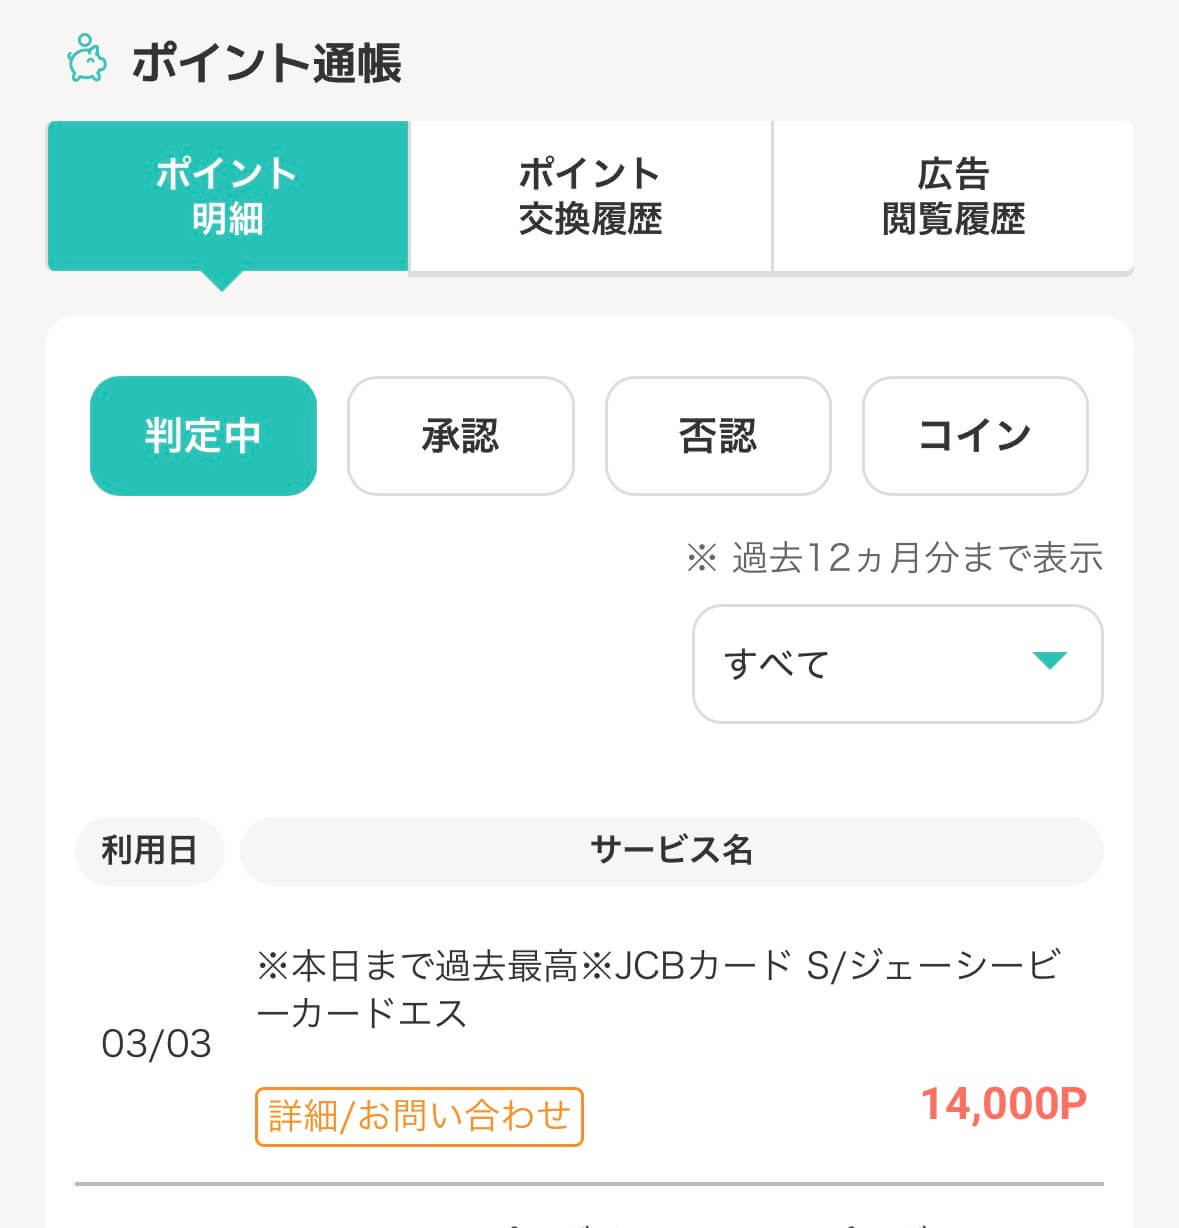This screenshot has height=1228, width=1179.
Task: Select the ポイント明細 tab
Action: click(x=227, y=195)
